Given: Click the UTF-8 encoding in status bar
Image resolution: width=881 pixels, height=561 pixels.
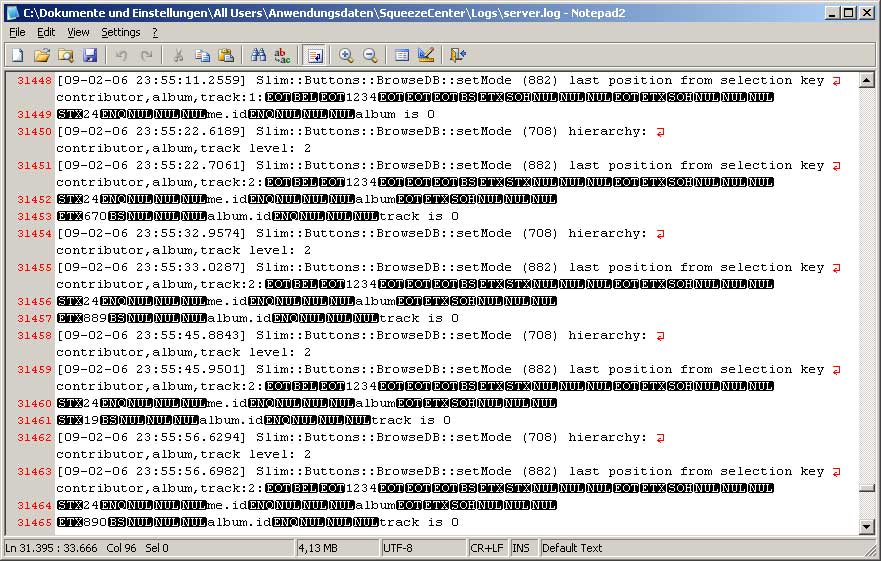Looking at the screenshot, I should click(400, 548).
